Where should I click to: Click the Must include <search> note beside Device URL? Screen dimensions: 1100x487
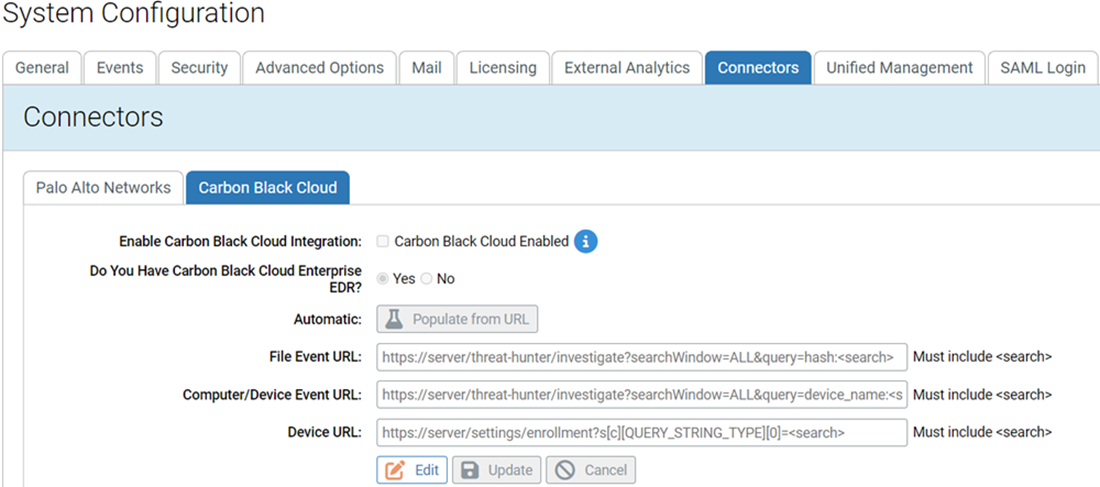pos(982,432)
